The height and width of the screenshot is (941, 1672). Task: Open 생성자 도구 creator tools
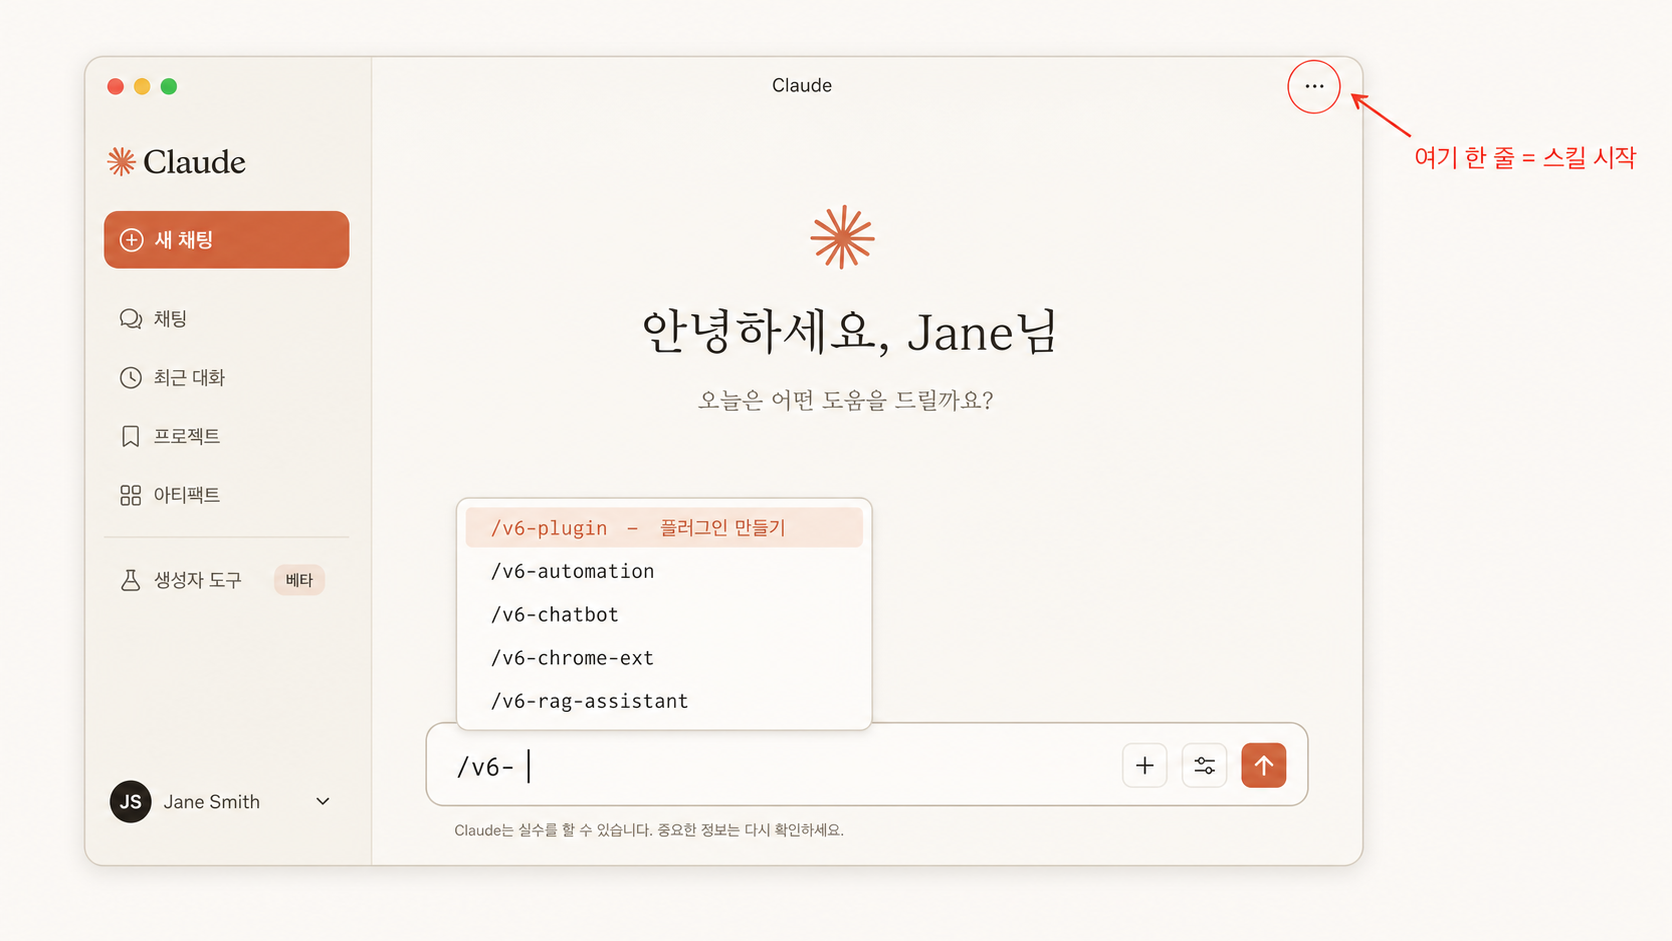pos(197,580)
